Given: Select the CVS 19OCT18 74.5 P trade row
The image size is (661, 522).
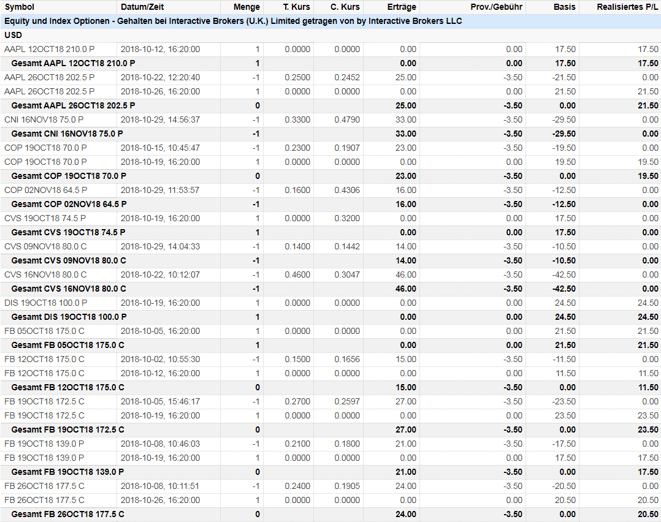Looking at the screenshot, I should point(330,218).
